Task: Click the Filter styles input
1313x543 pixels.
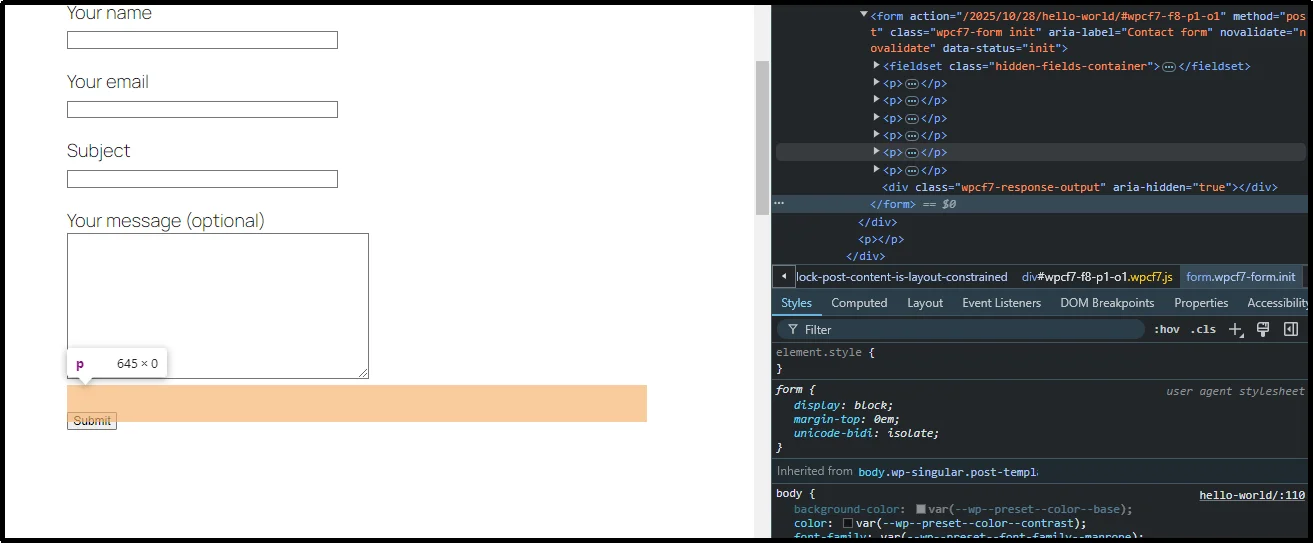Action: coord(960,329)
